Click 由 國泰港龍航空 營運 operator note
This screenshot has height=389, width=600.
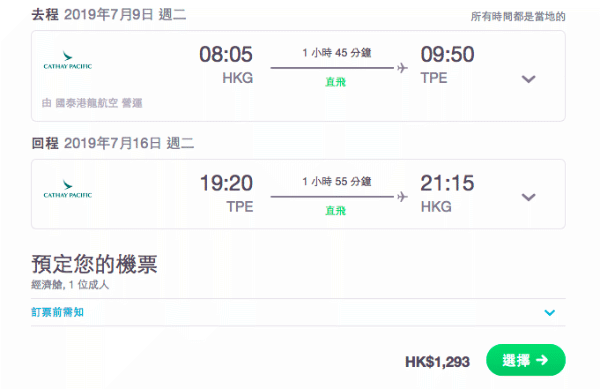(92, 103)
